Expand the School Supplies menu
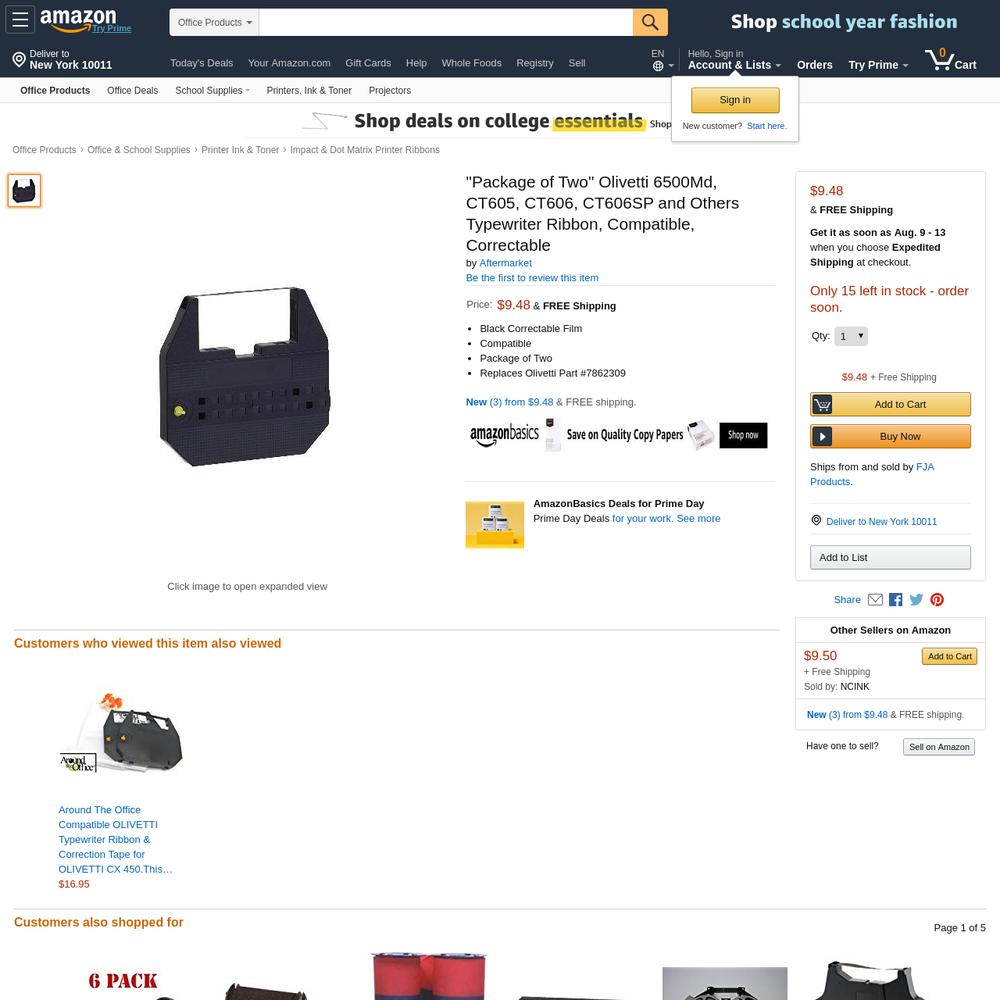Image resolution: width=1000 pixels, height=1000 pixels. pos(212,91)
